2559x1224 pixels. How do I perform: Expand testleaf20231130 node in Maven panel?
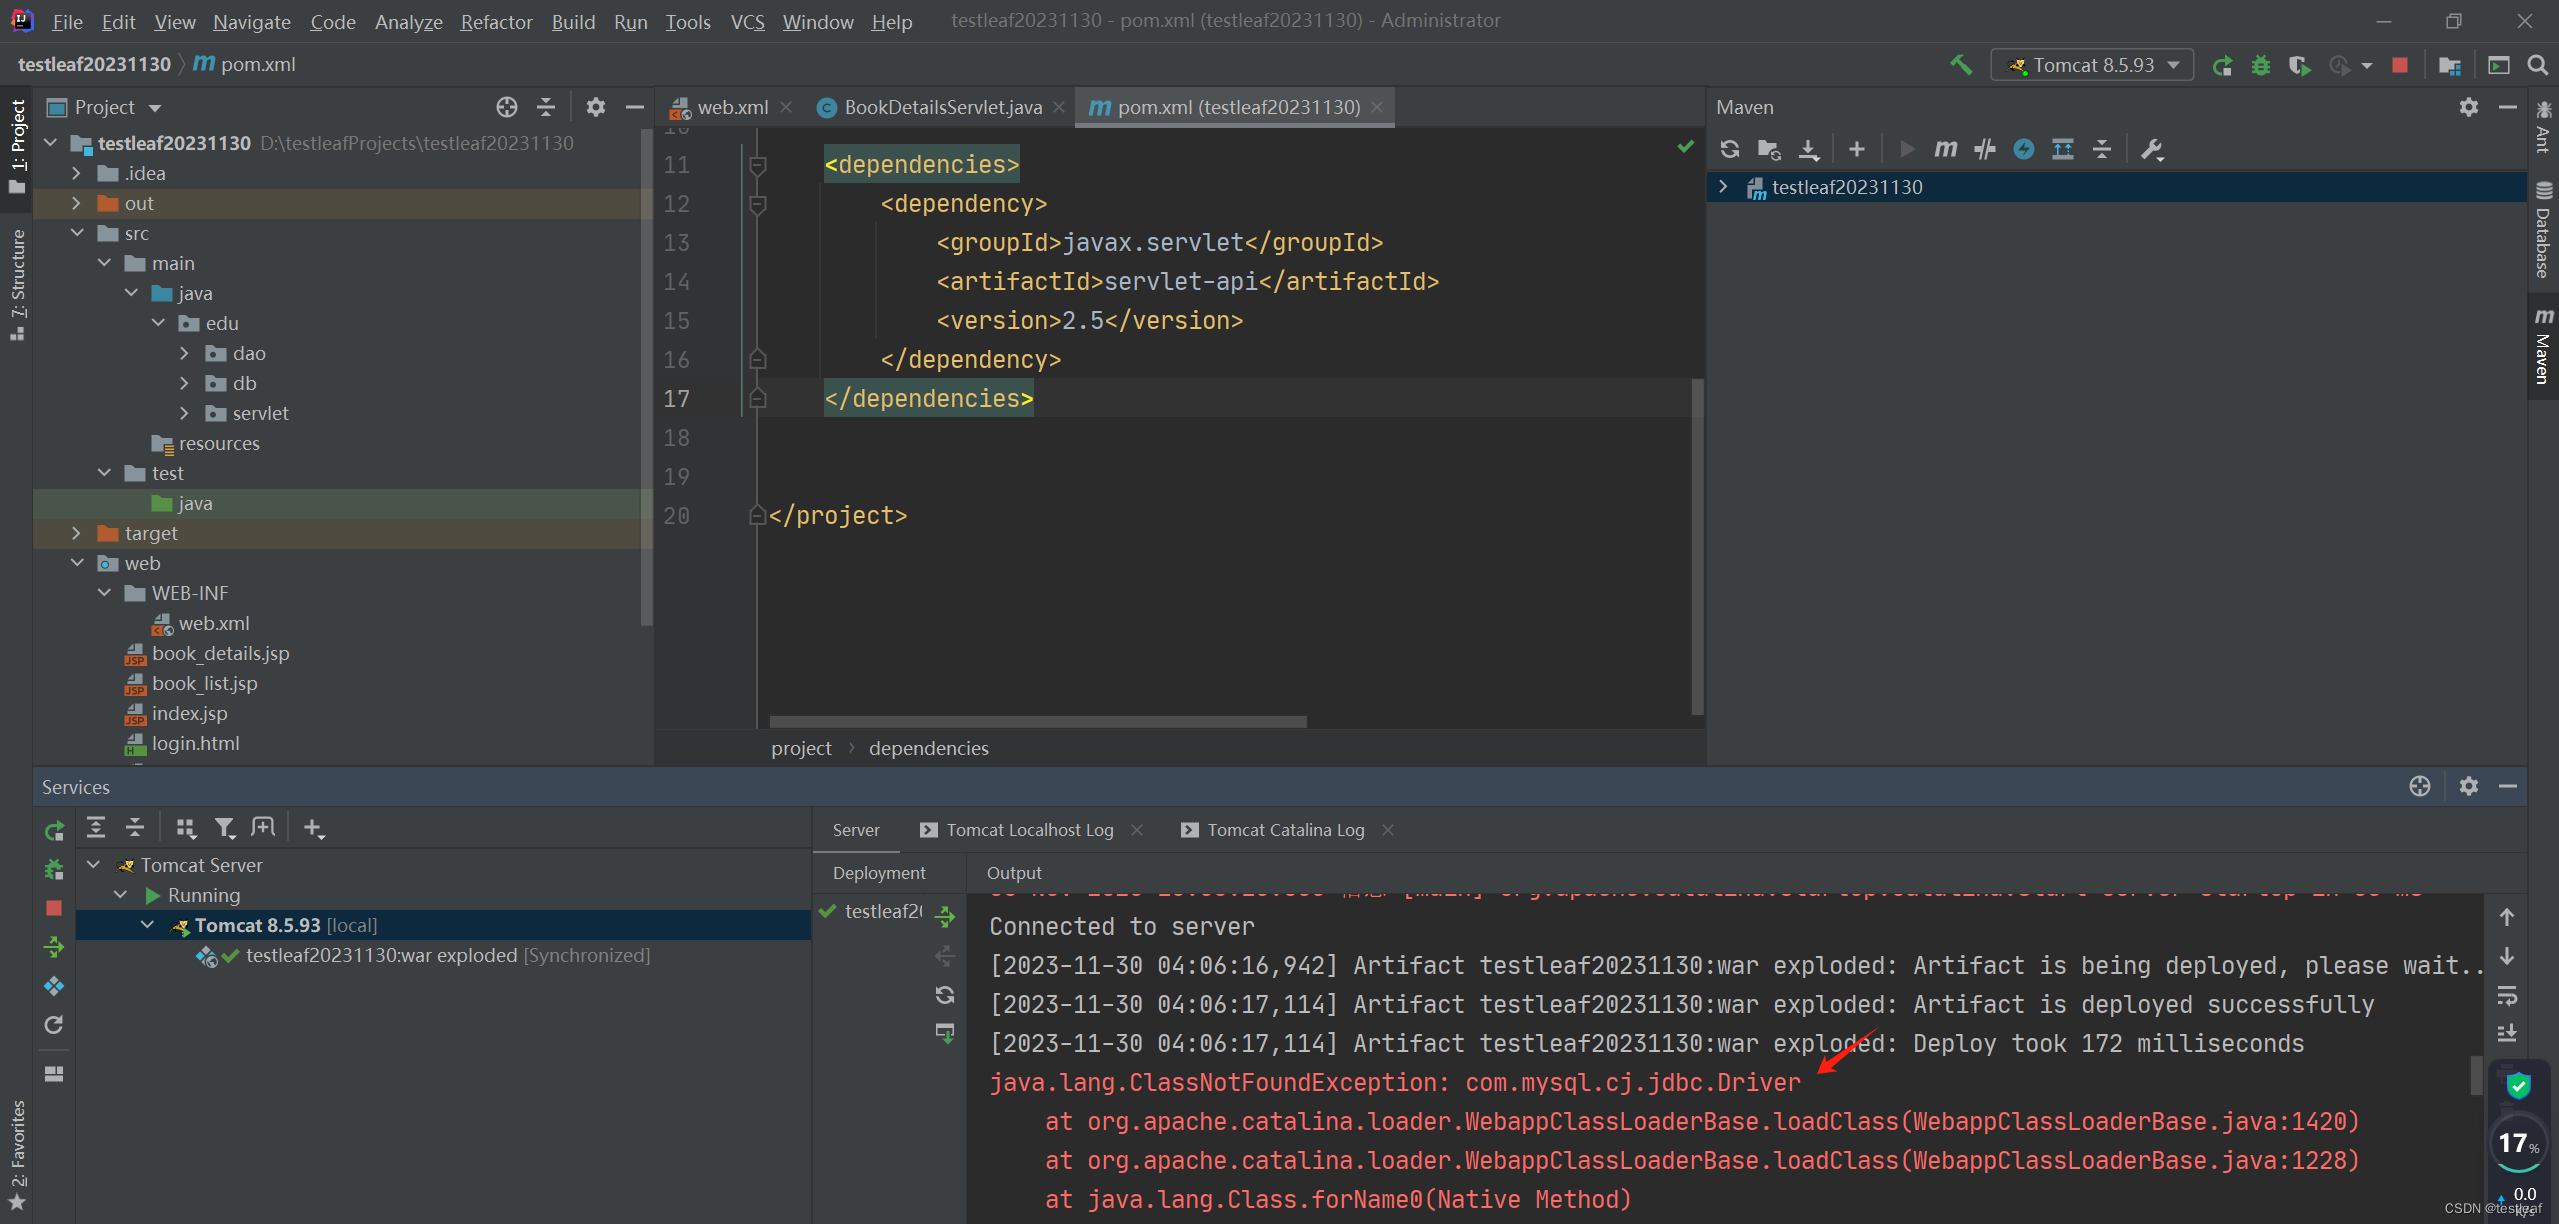[1722, 187]
